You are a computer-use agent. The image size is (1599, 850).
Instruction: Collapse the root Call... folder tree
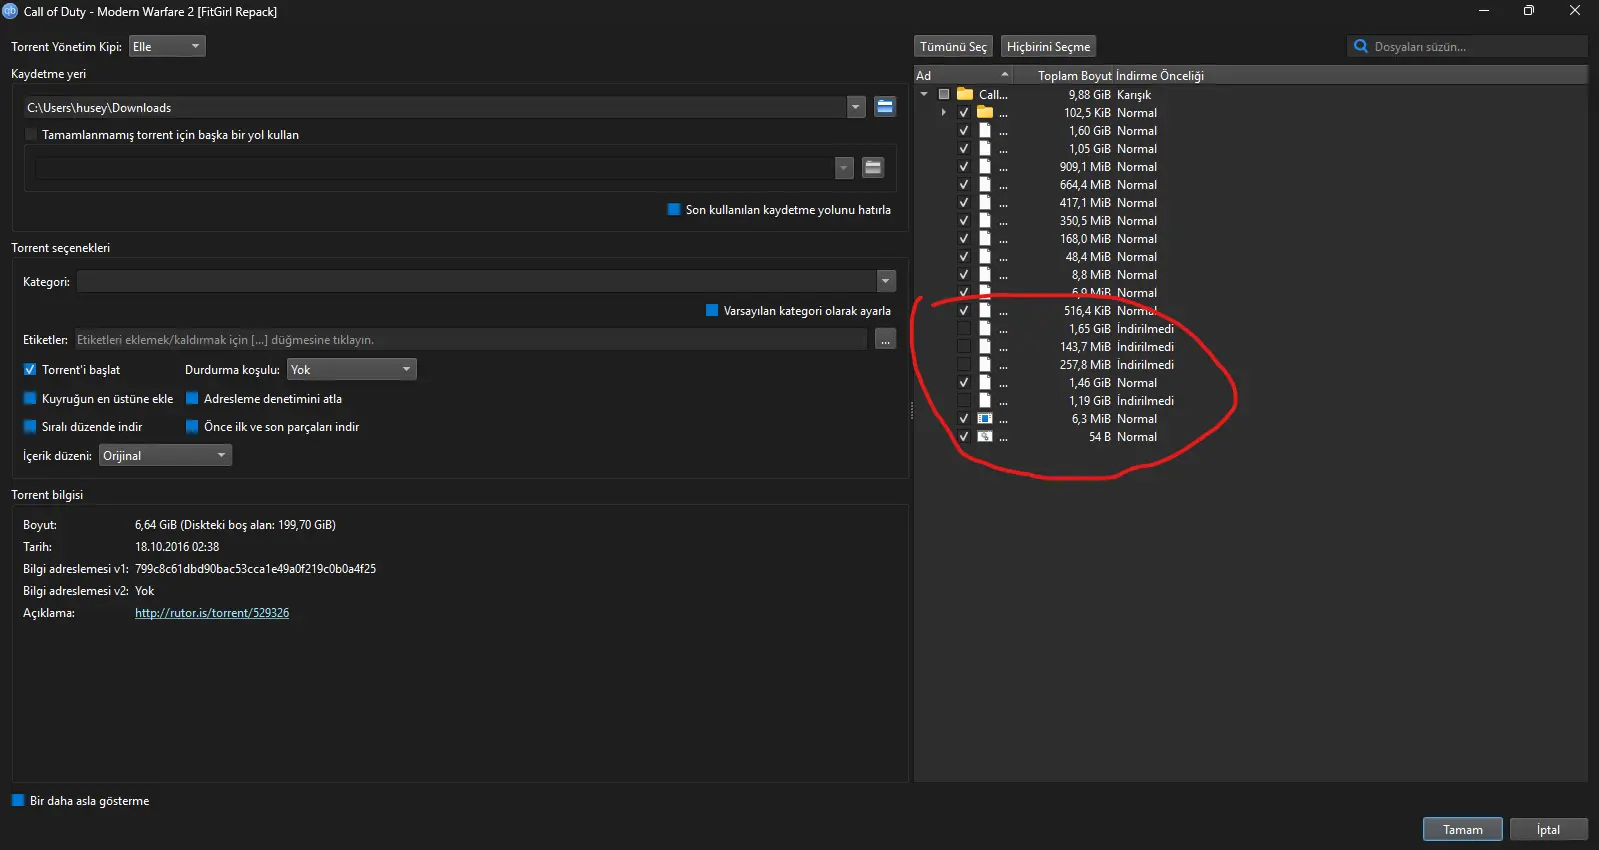pos(924,94)
